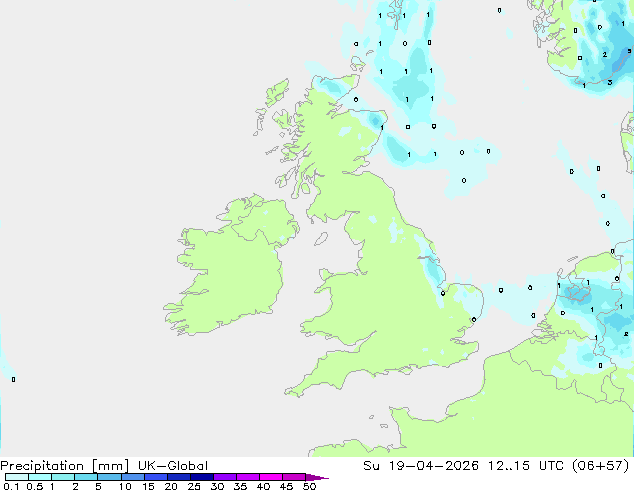Click the '0.5' legend scale label
This screenshot has width=634, height=490.
click(x=35, y=486)
